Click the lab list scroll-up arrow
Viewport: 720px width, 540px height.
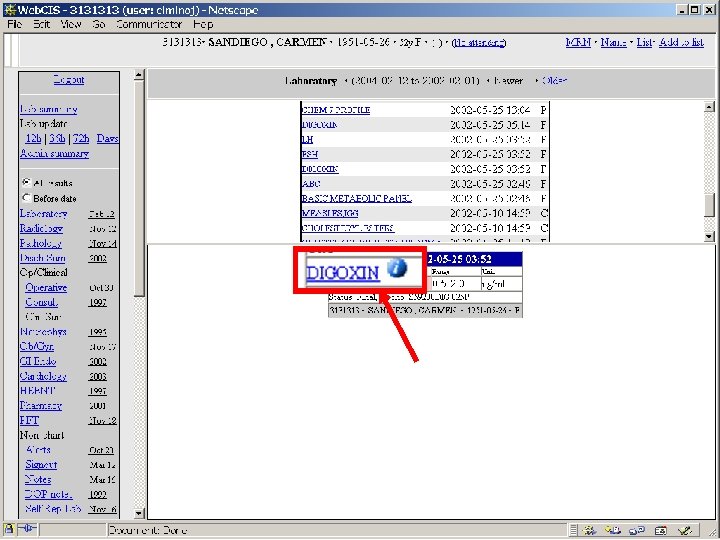pos(709,107)
